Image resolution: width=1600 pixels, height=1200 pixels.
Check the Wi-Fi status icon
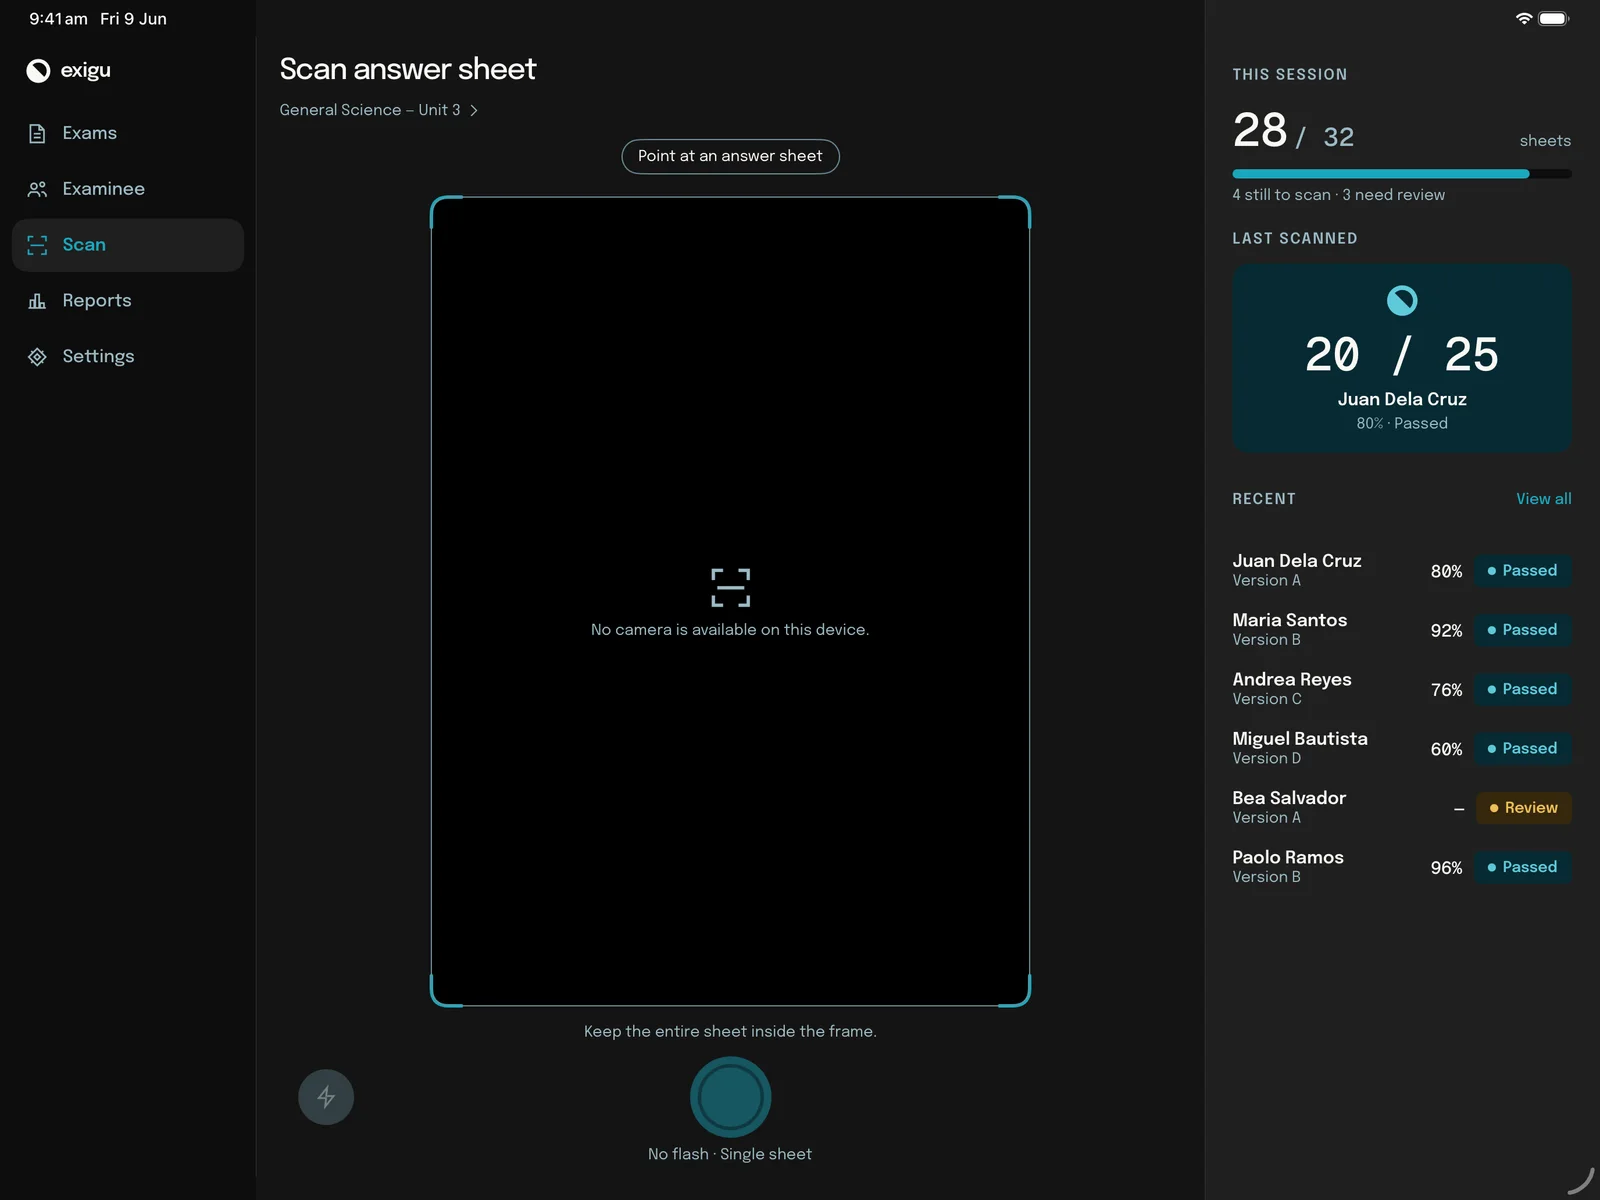pos(1524,18)
